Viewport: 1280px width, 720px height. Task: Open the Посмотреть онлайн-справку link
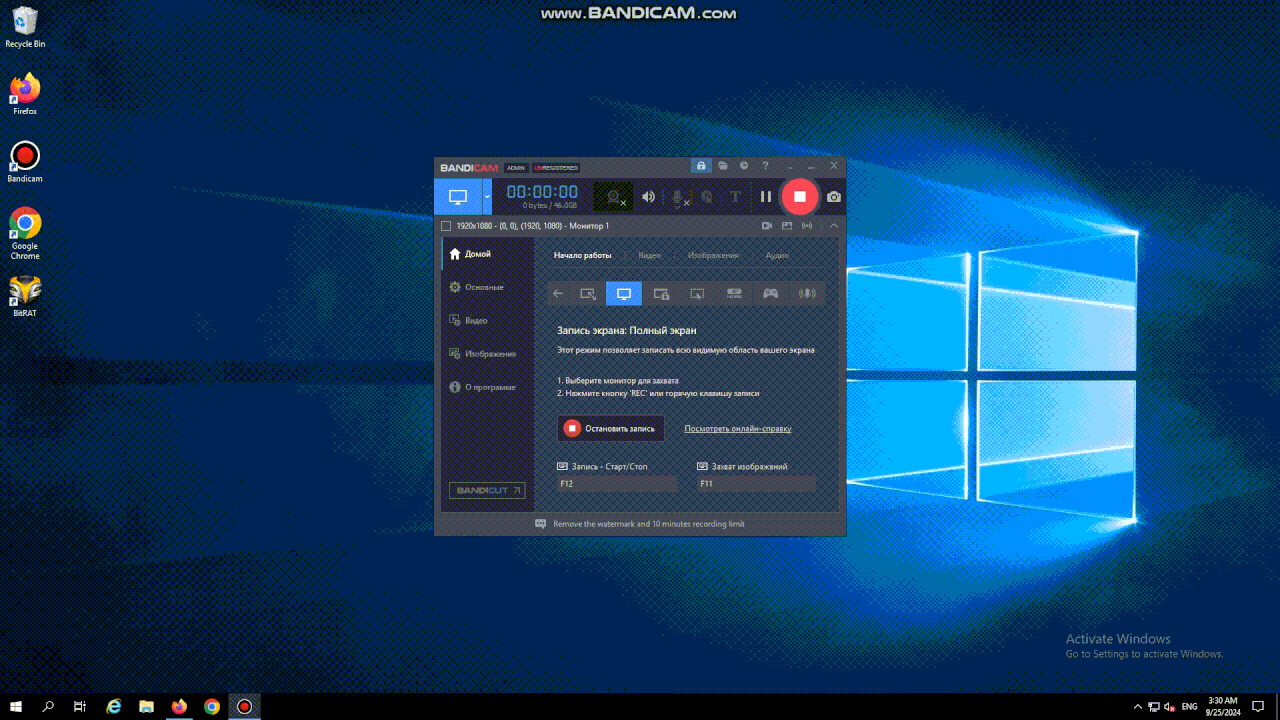pyautogui.click(x=738, y=428)
